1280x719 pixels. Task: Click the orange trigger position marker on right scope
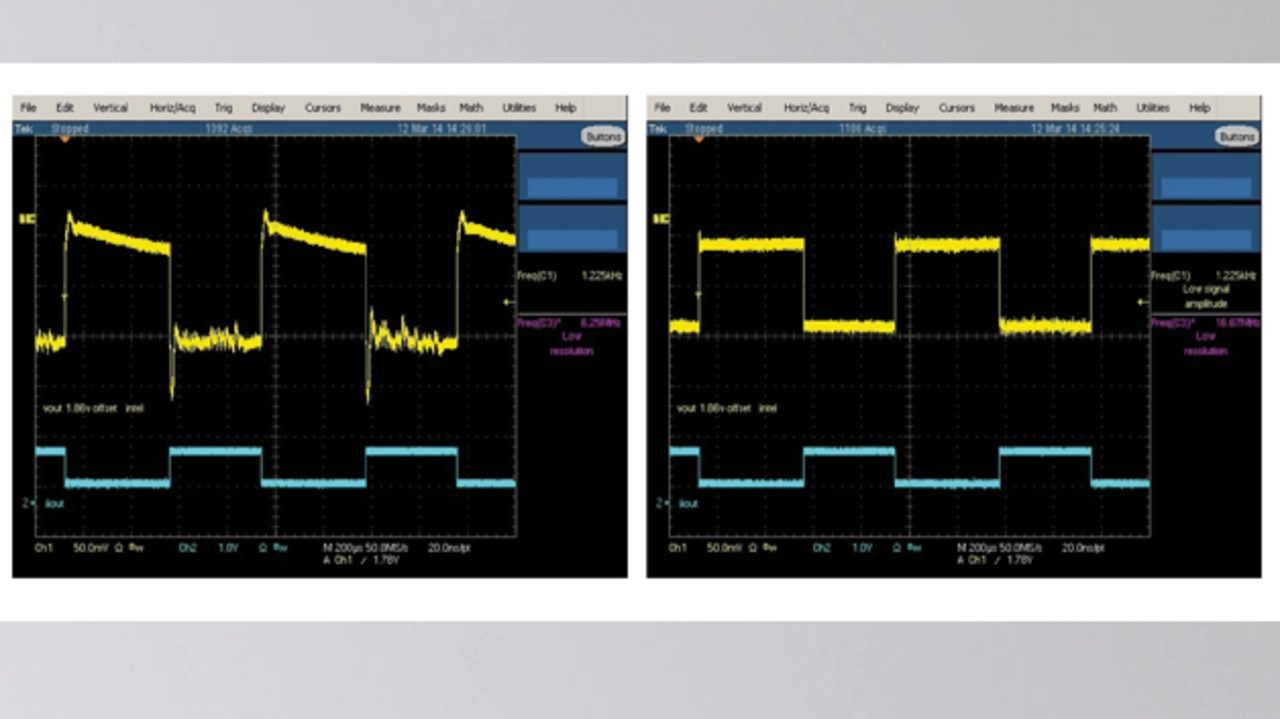pyautogui.click(x=699, y=139)
